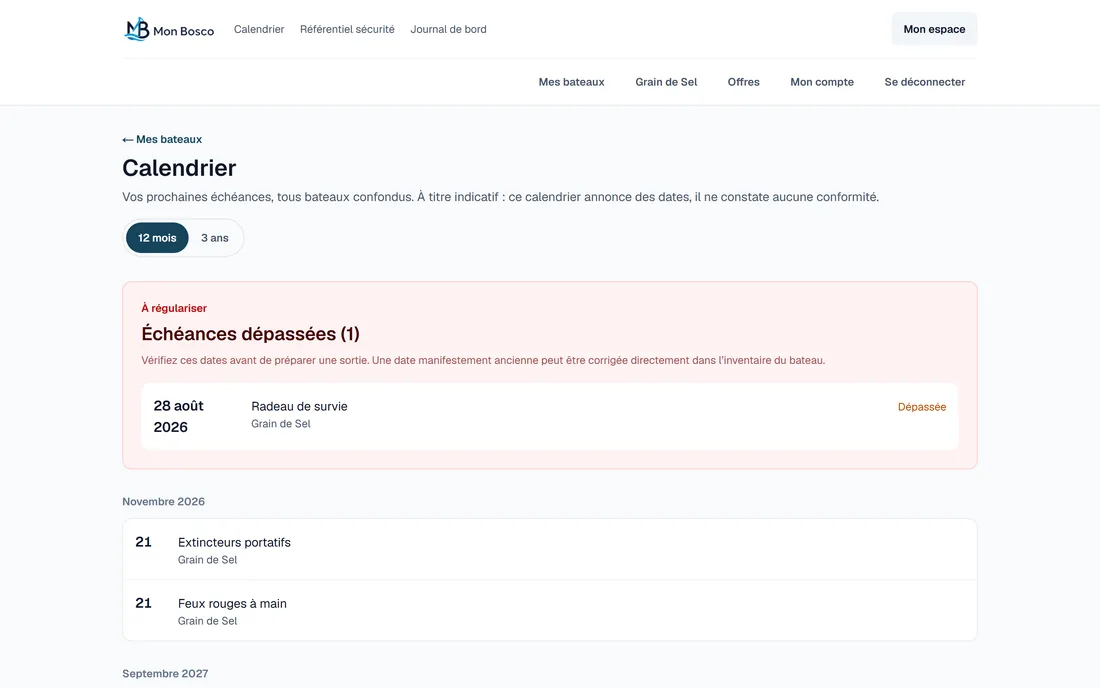Open the Calendrier menu item

(x=259, y=29)
